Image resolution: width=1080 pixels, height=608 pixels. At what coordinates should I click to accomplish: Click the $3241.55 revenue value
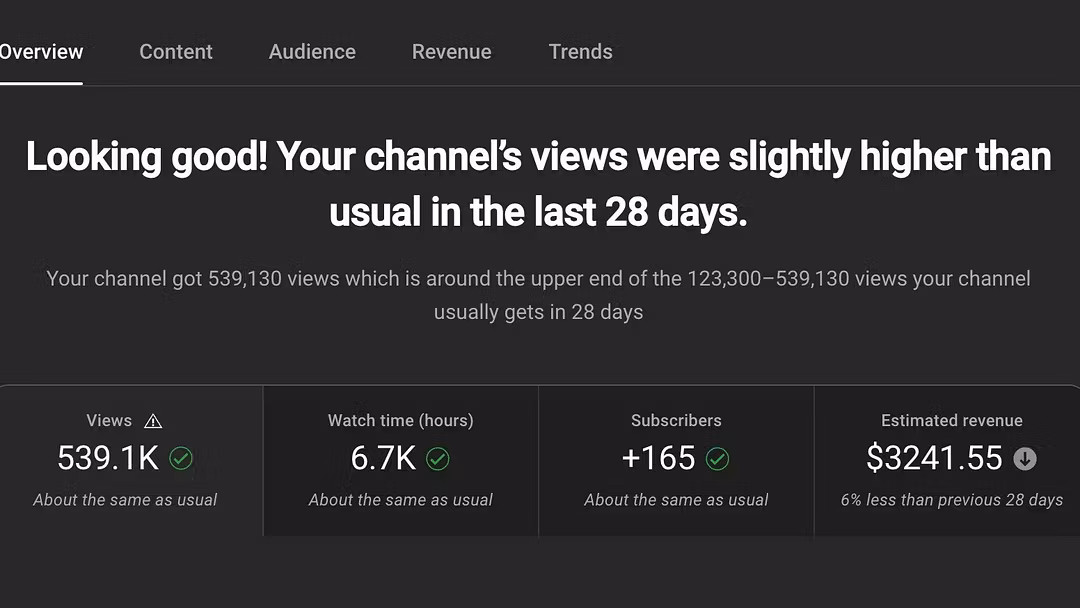(934, 458)
